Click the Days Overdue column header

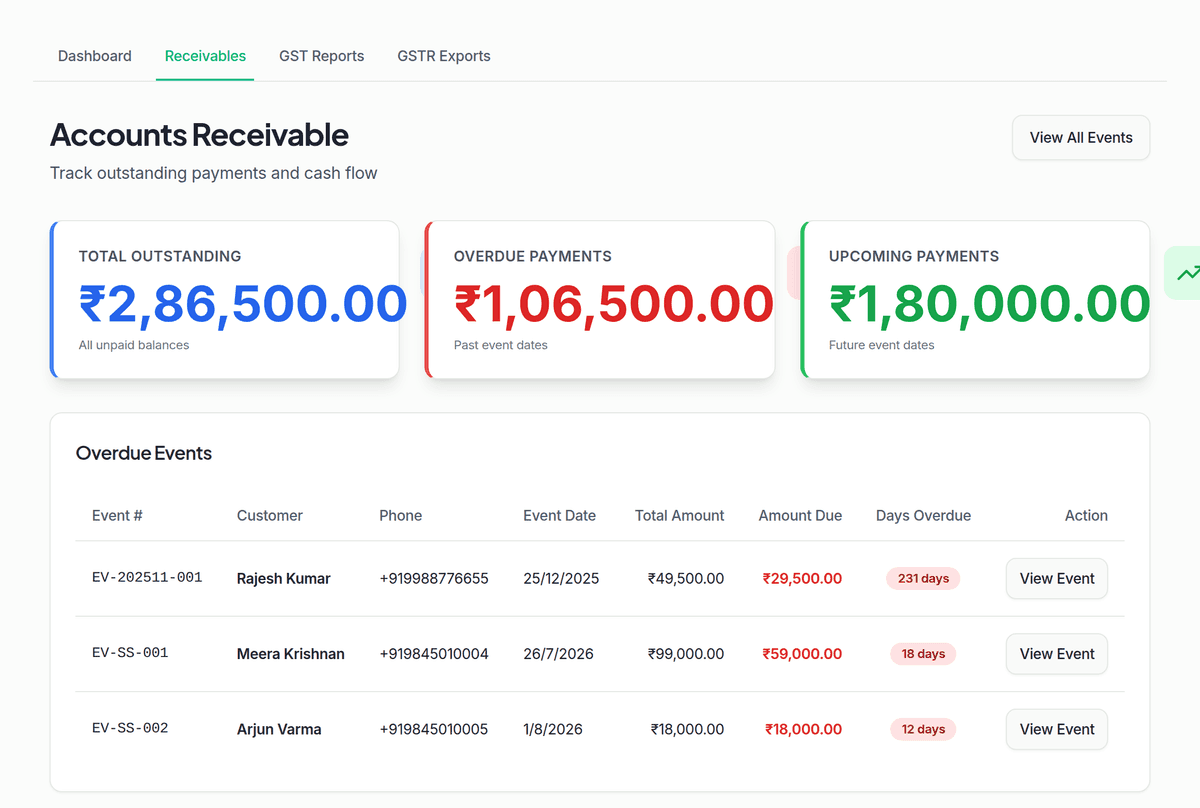[x=923, y=516]
